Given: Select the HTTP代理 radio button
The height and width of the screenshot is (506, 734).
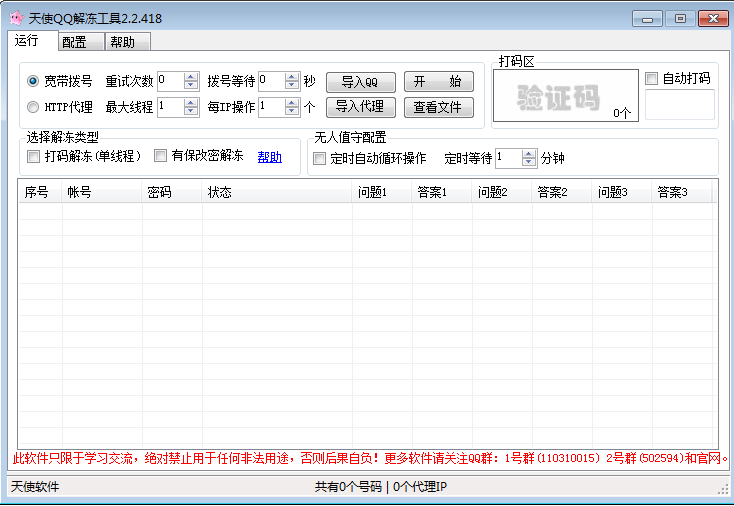Looking at the screenshot, I should click(x=33, y=107).
